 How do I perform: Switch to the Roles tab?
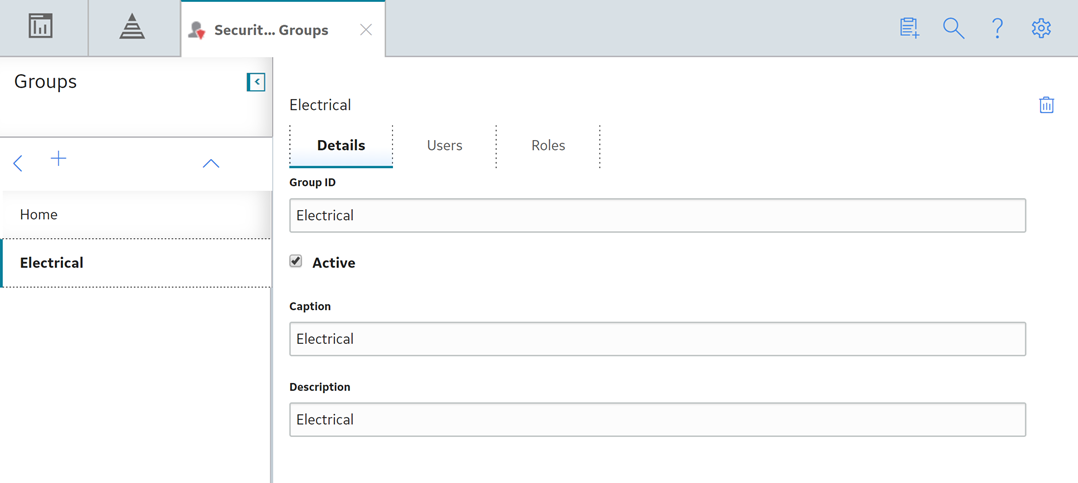point(549,146)
